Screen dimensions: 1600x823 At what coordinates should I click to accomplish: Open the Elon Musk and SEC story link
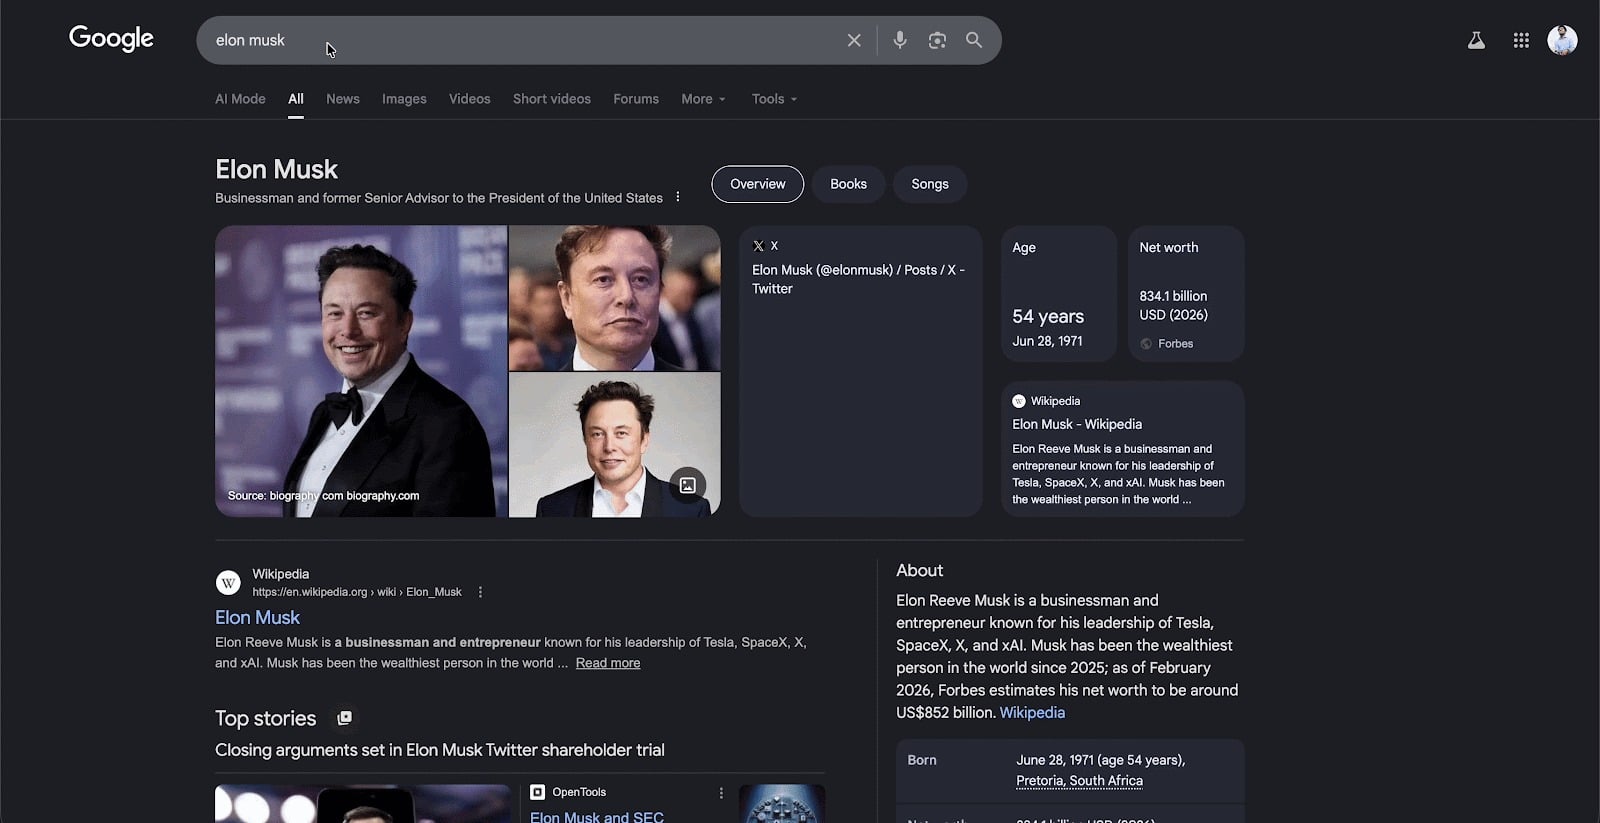597,816
